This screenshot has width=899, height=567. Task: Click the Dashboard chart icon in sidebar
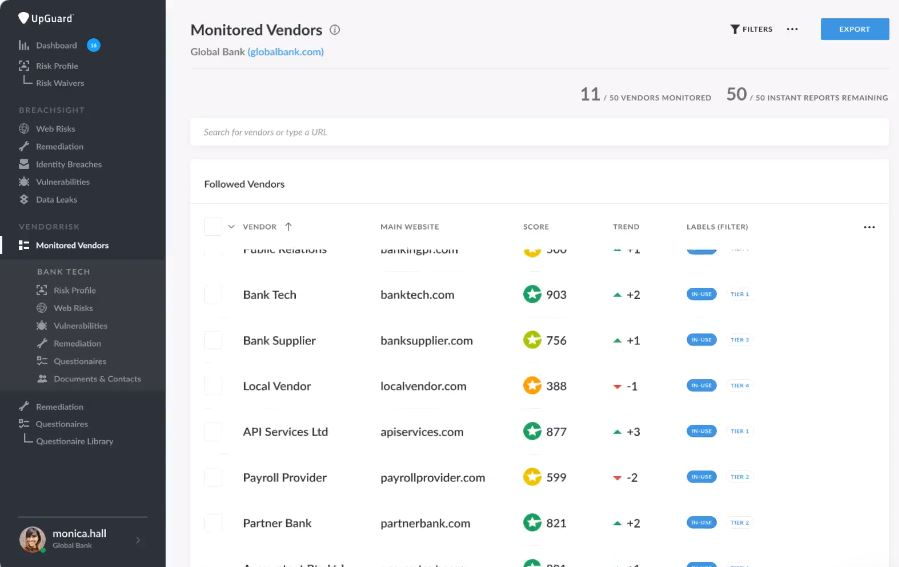[x=24, y=45]
